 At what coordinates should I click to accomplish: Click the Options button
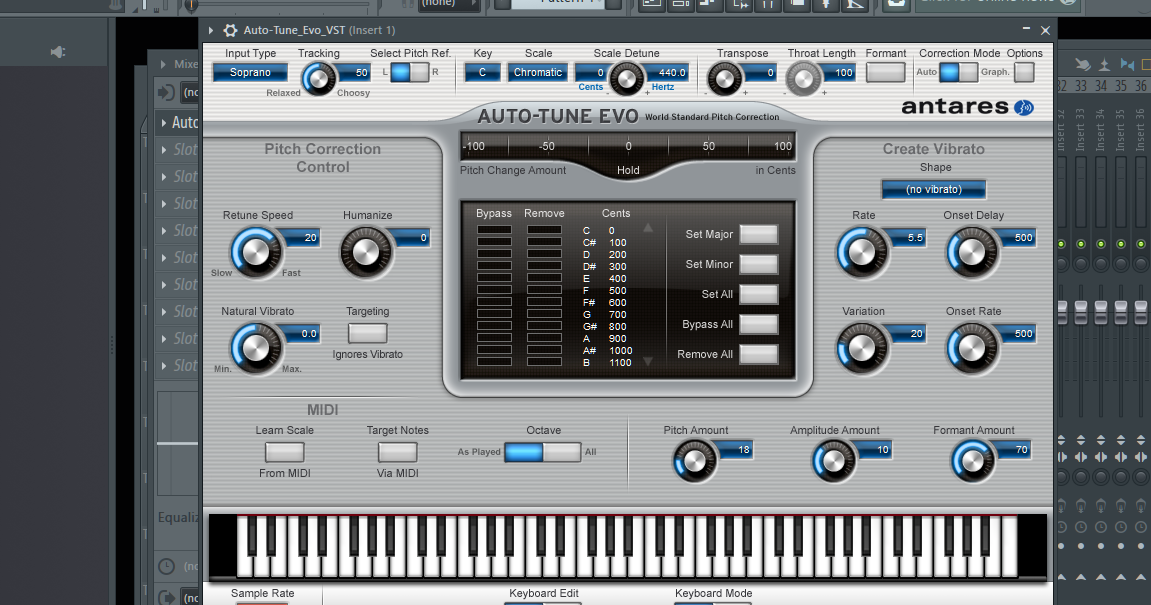click(1024, 72)
